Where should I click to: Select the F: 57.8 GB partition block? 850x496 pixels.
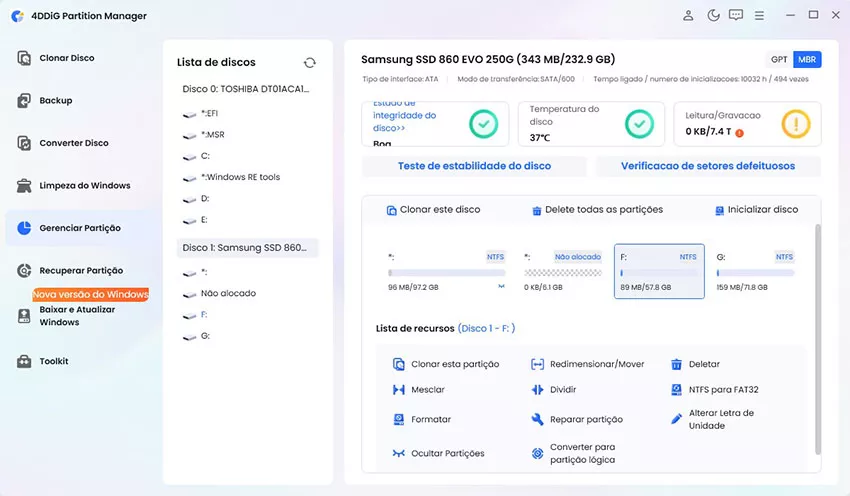tap(659, 272)
